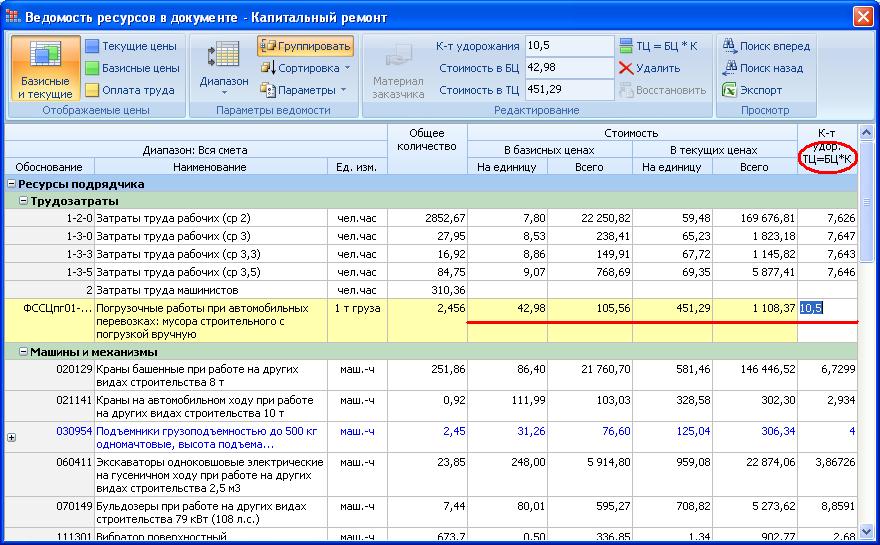Collapse the 'Машины и механизмы' group

click(24, 352)
